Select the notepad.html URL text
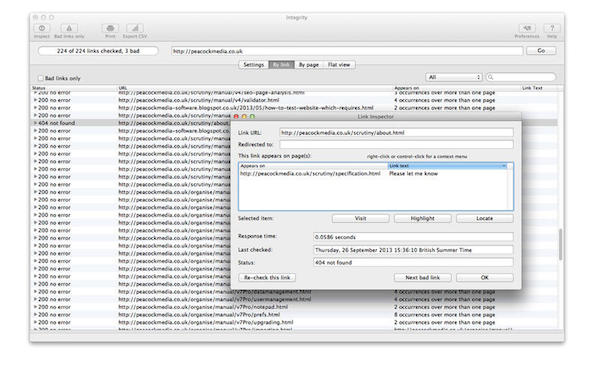This screenshot has width=600, height=375. point(203,307)
